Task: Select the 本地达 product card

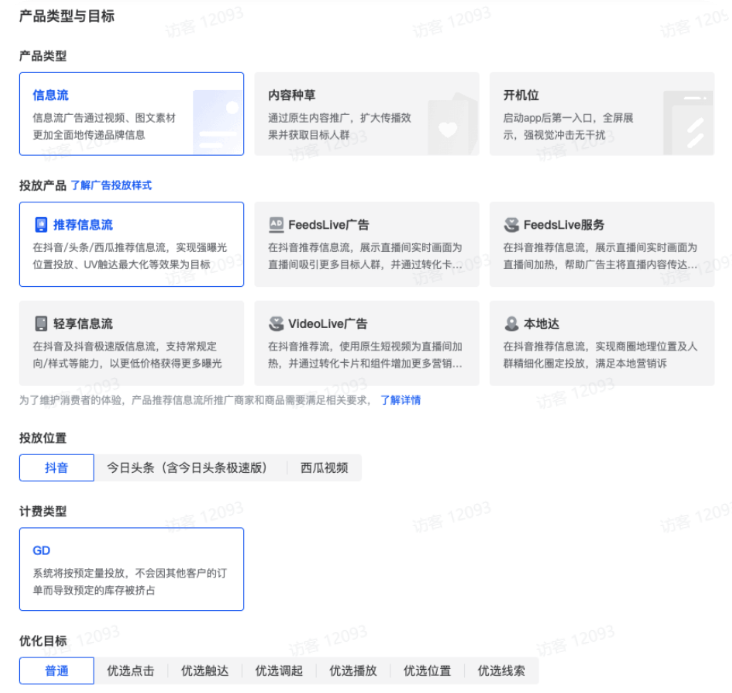Action: click(x=602, y=343)
